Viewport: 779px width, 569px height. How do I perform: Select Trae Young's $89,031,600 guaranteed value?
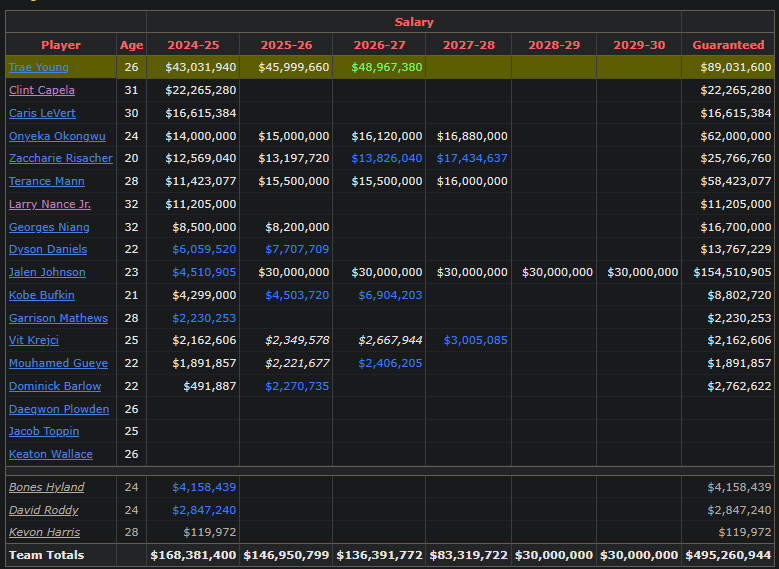click(736, 67)
